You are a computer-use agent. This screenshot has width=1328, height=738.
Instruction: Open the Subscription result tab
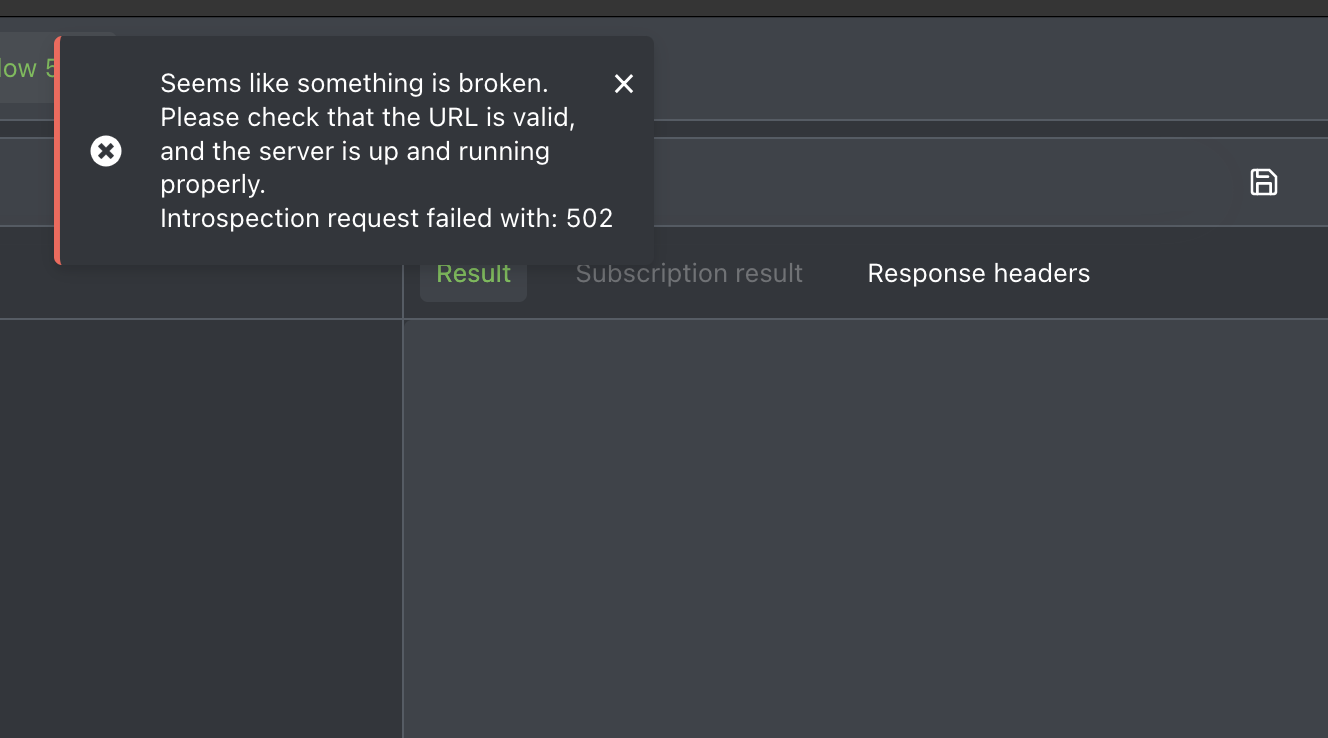pyautogui.click(x=688, y=273)
